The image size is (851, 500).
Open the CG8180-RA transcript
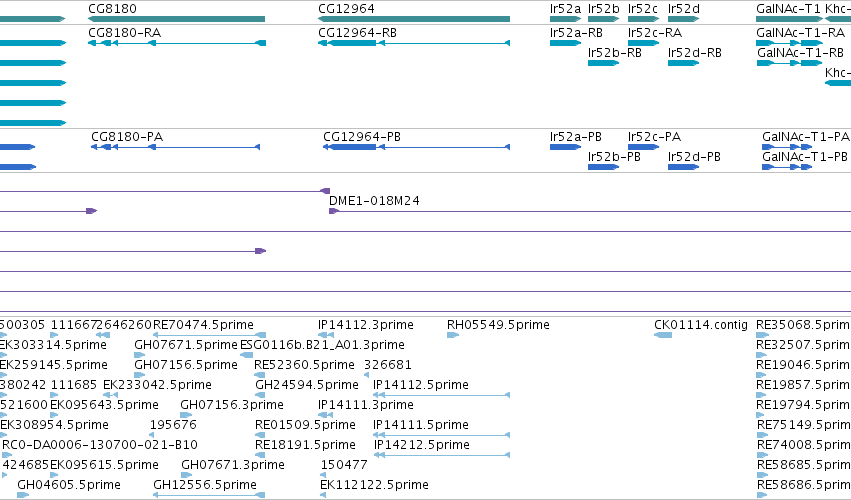[177, 43]
